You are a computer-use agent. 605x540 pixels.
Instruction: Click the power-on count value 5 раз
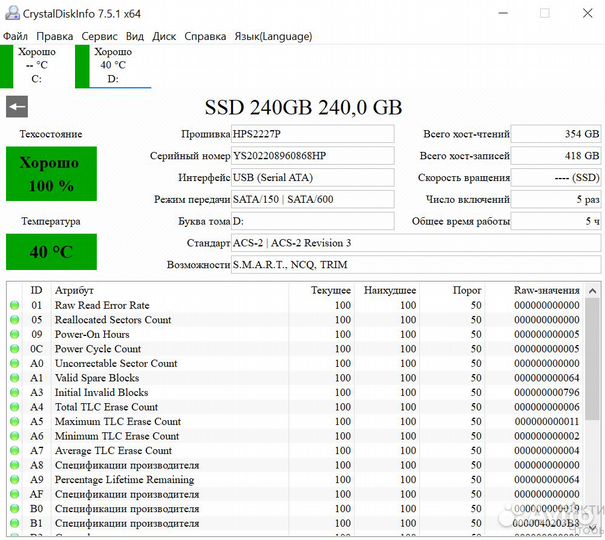pyautogui.click(x=556, y=199)
